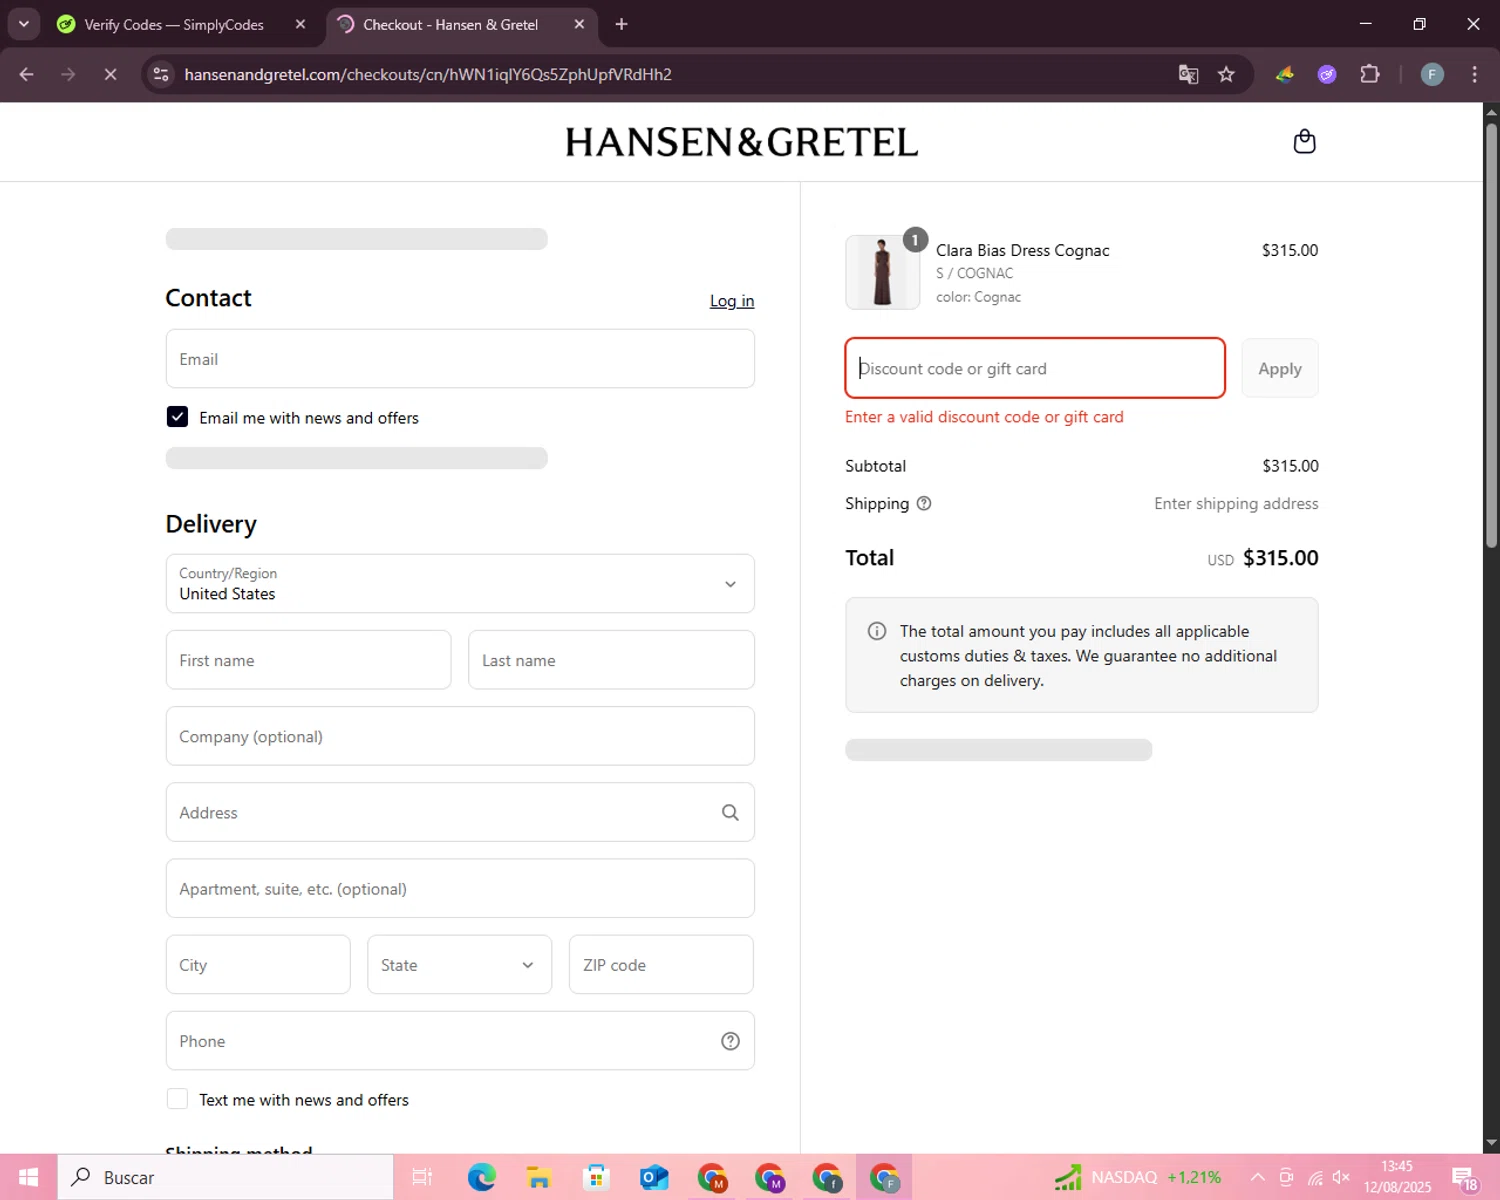The image size is (1500, 1200).
Task: Bookmark this page with the star icon
Action: tap(1226, 74)
